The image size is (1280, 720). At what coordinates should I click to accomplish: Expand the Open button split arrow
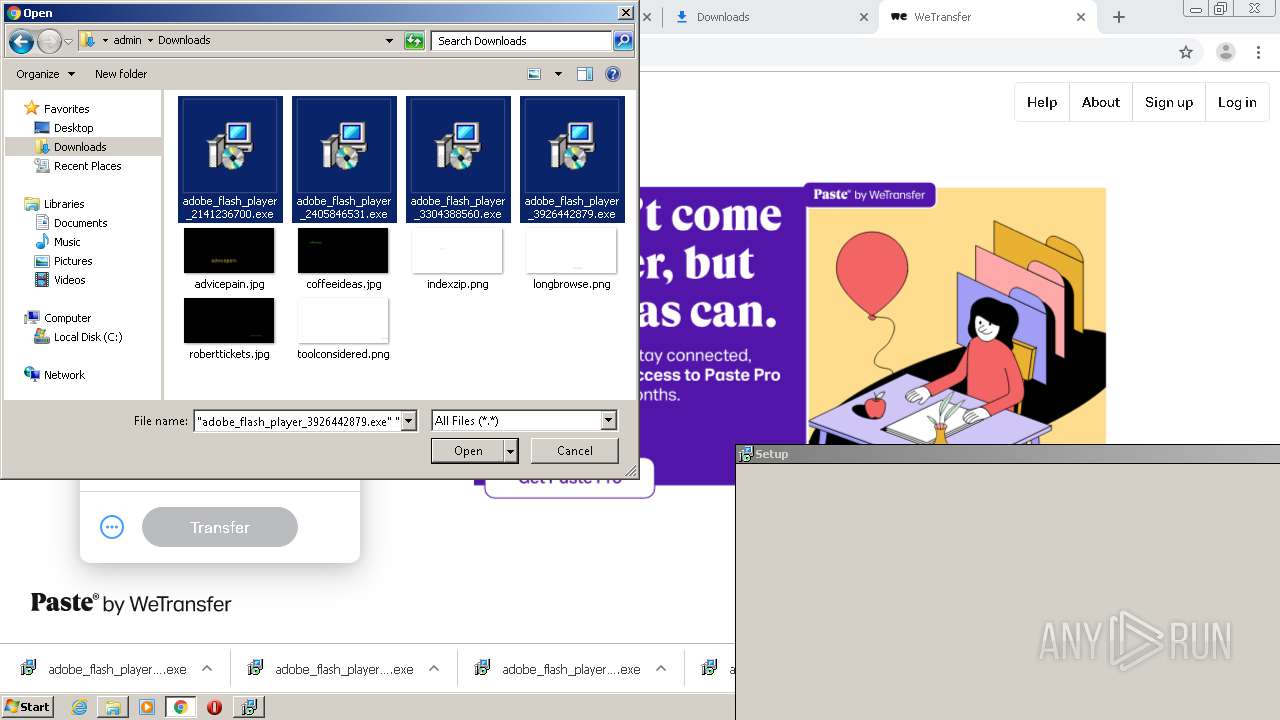pos(511,451)
